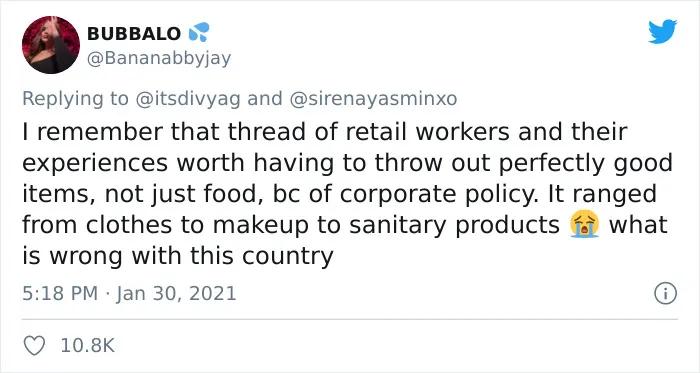Screen dimensions: 700x373
Task: Click the Jan 30, 2021 date
Action: click(176, 294)
